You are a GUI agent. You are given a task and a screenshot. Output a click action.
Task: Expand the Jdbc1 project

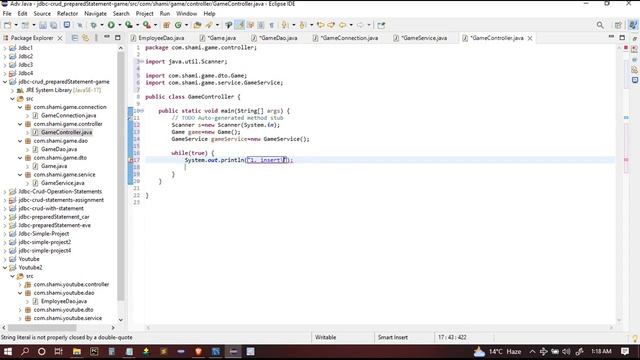[x=5, y=48]
